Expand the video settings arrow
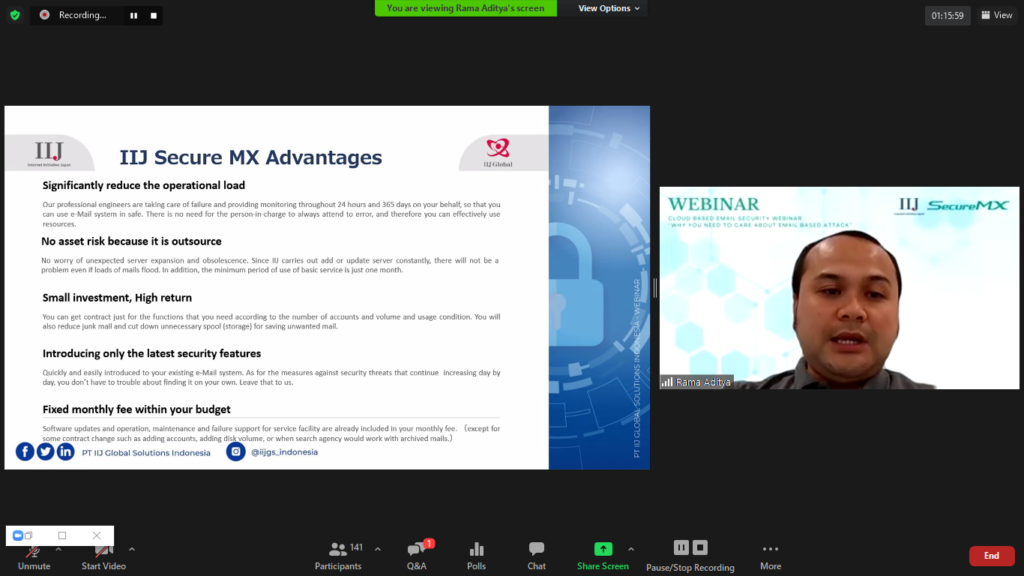1024x576 pixels. click(x=132, y=549)
